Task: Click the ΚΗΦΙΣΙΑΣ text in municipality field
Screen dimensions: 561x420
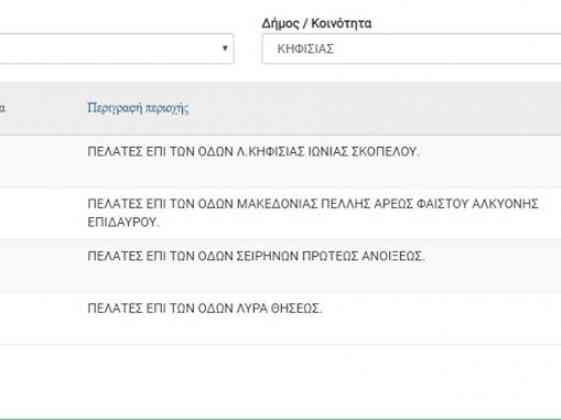Action: pyautogui.click(x=306, y=49)
